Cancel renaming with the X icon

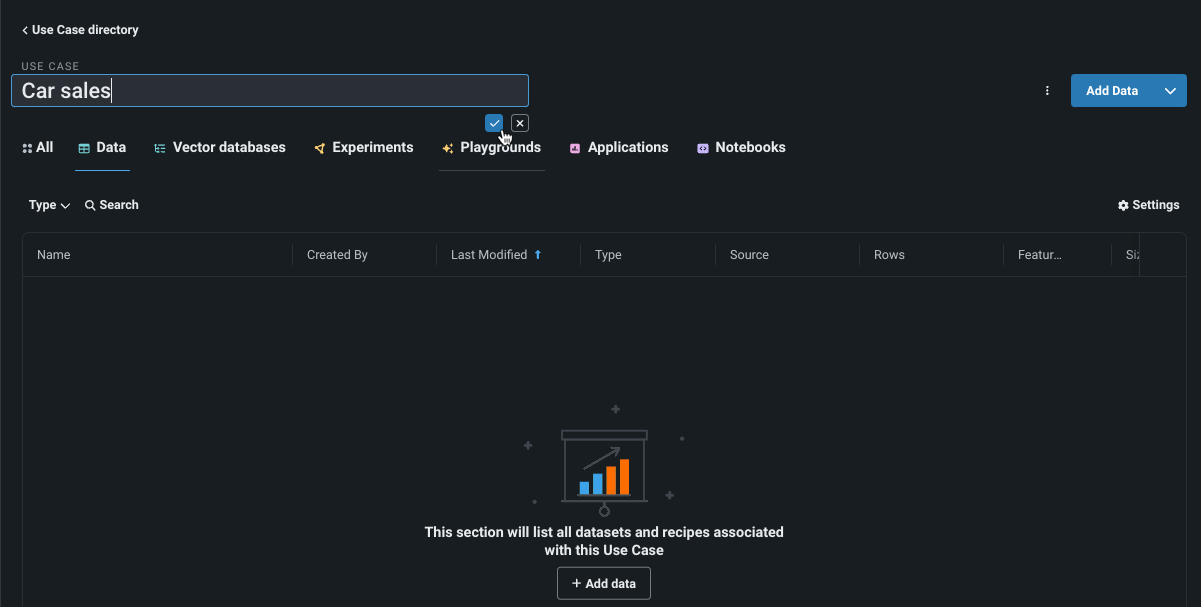tap(520, 123)
